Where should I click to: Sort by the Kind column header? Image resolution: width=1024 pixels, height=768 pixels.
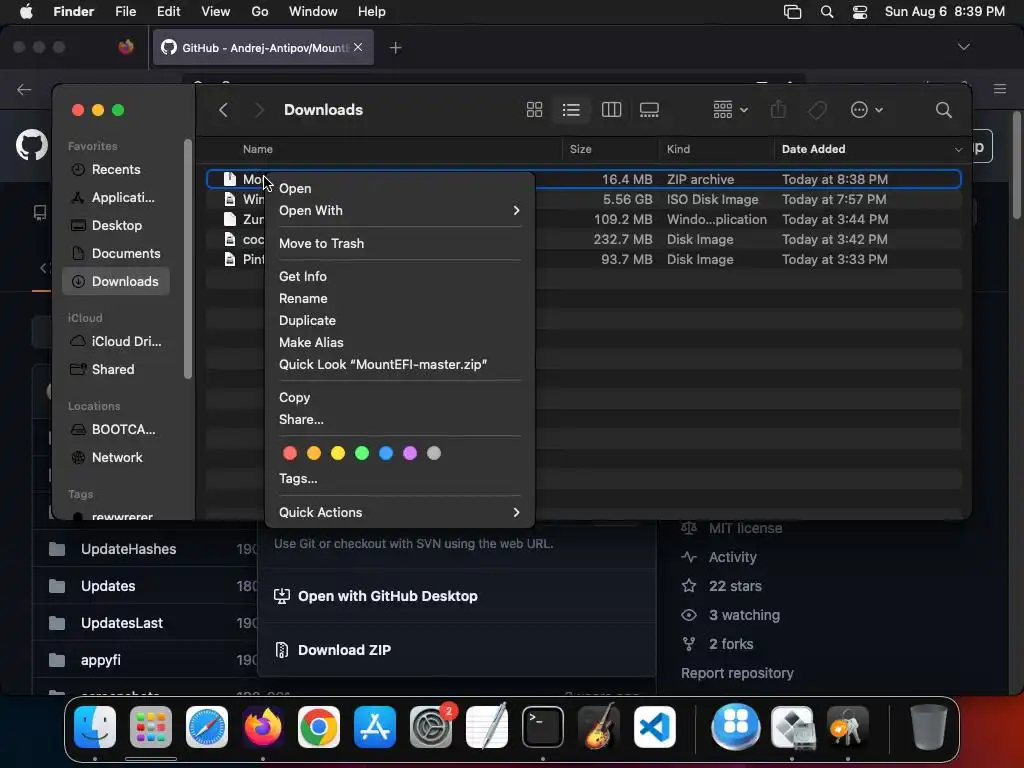pyautogui.click(x=679, y=150)
